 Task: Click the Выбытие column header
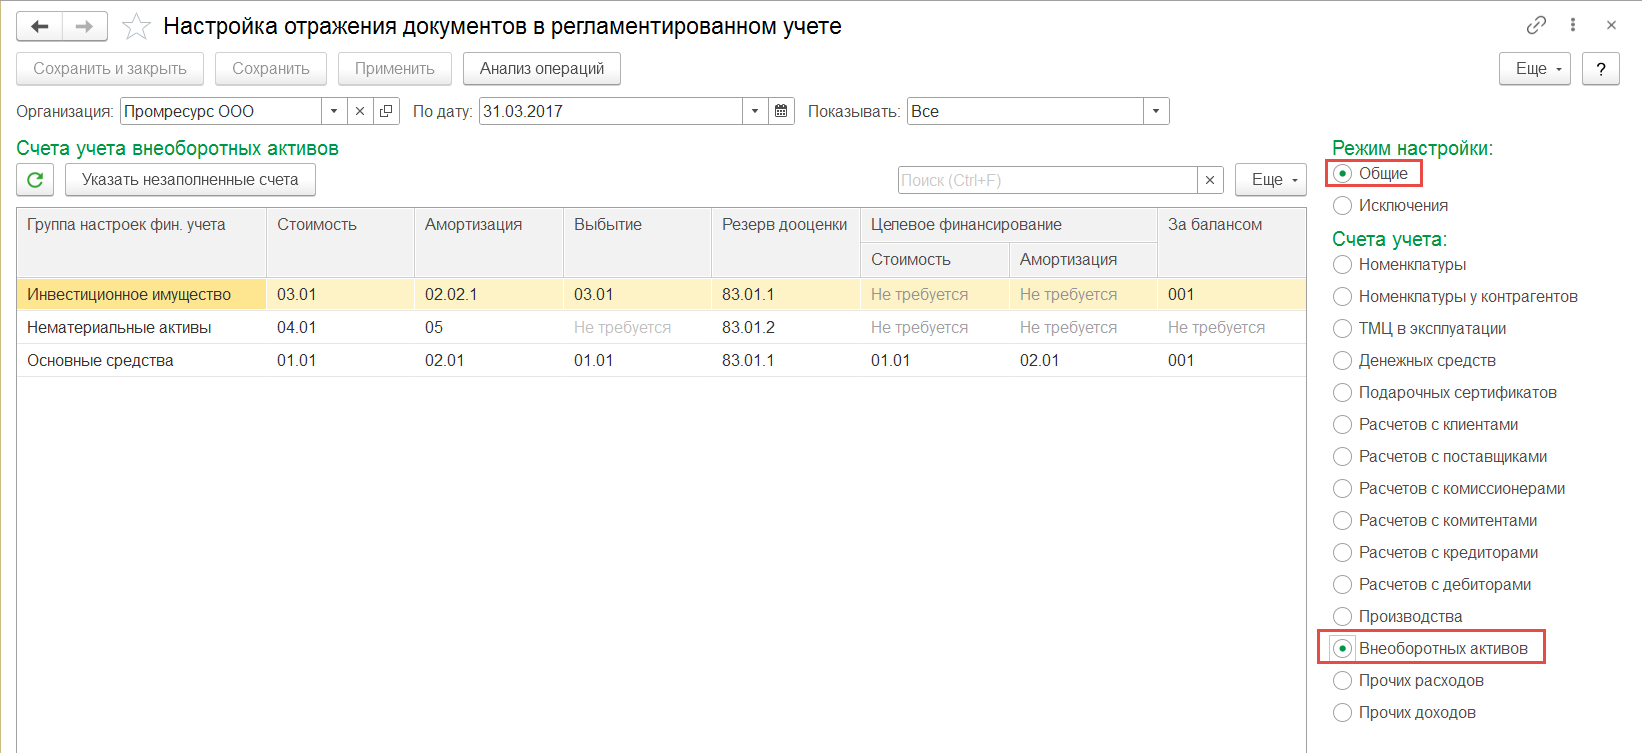coord(637,242)
